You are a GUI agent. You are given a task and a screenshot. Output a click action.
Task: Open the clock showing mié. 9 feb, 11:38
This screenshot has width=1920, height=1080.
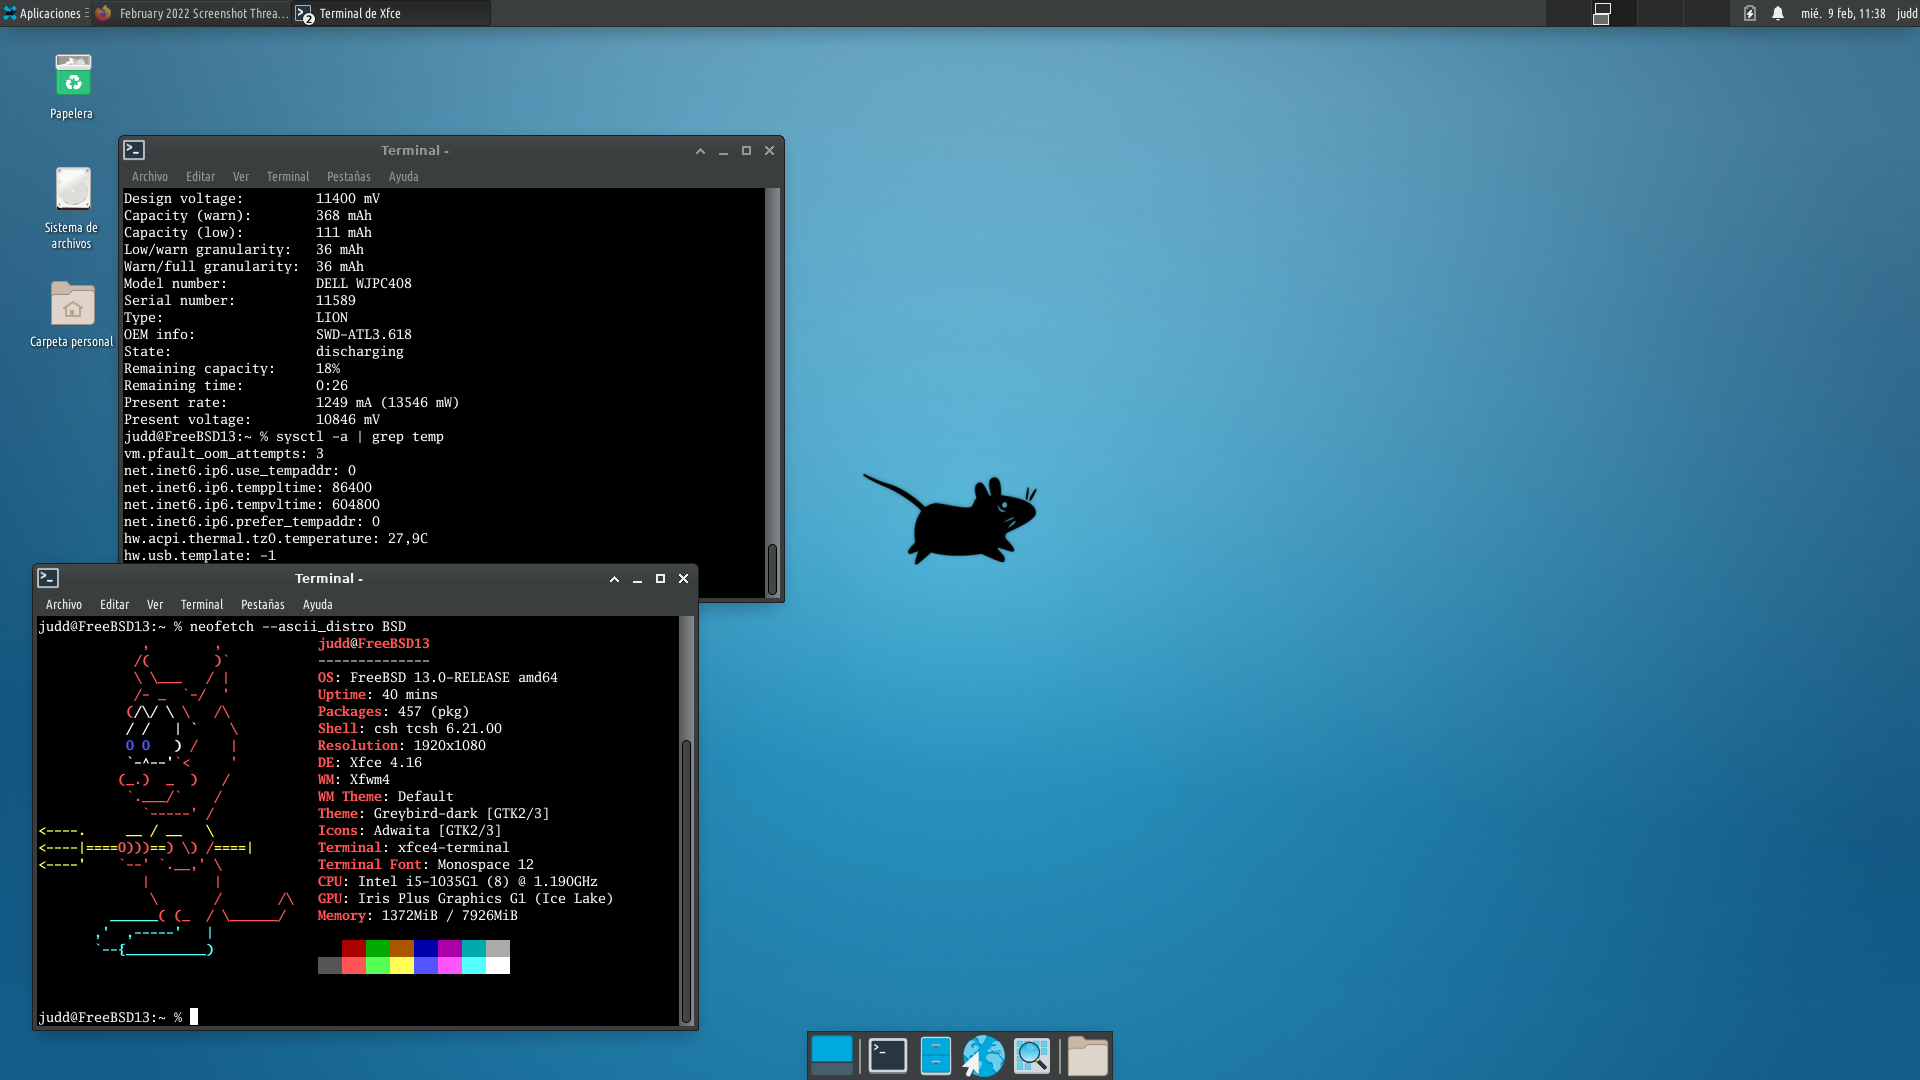(x=1843, y=13)
